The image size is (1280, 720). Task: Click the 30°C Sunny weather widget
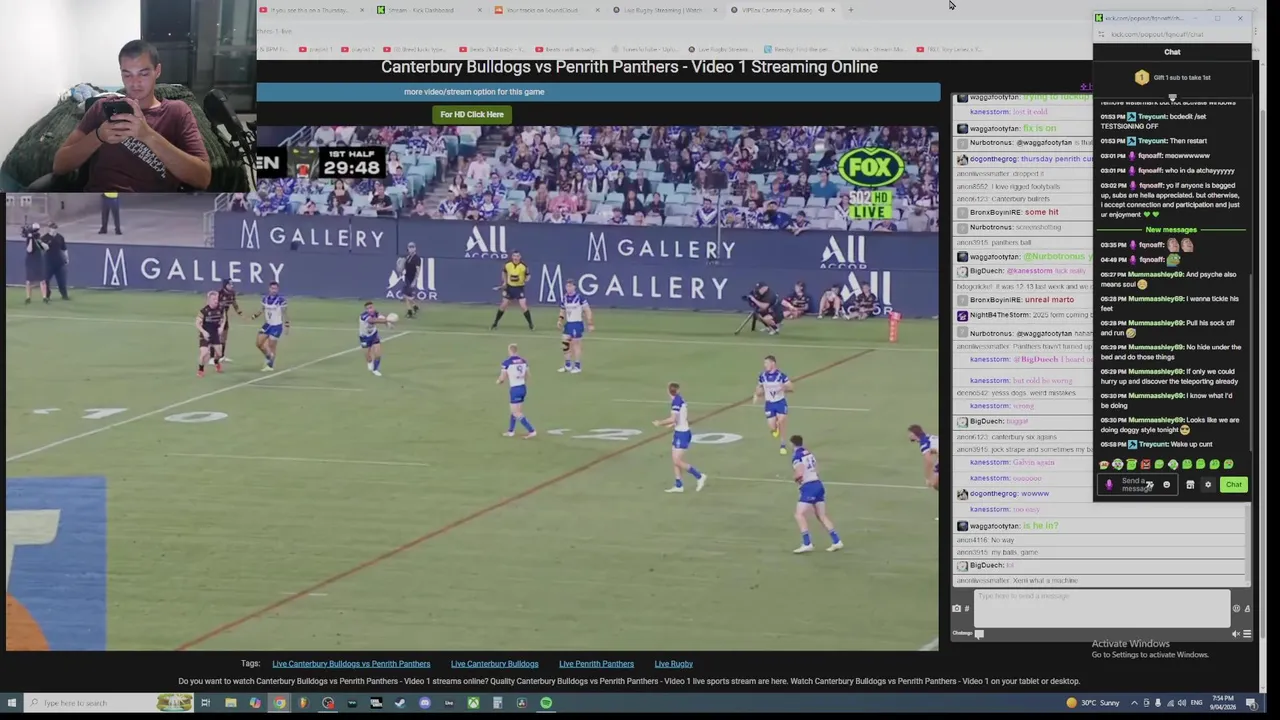coord(1093,703)
